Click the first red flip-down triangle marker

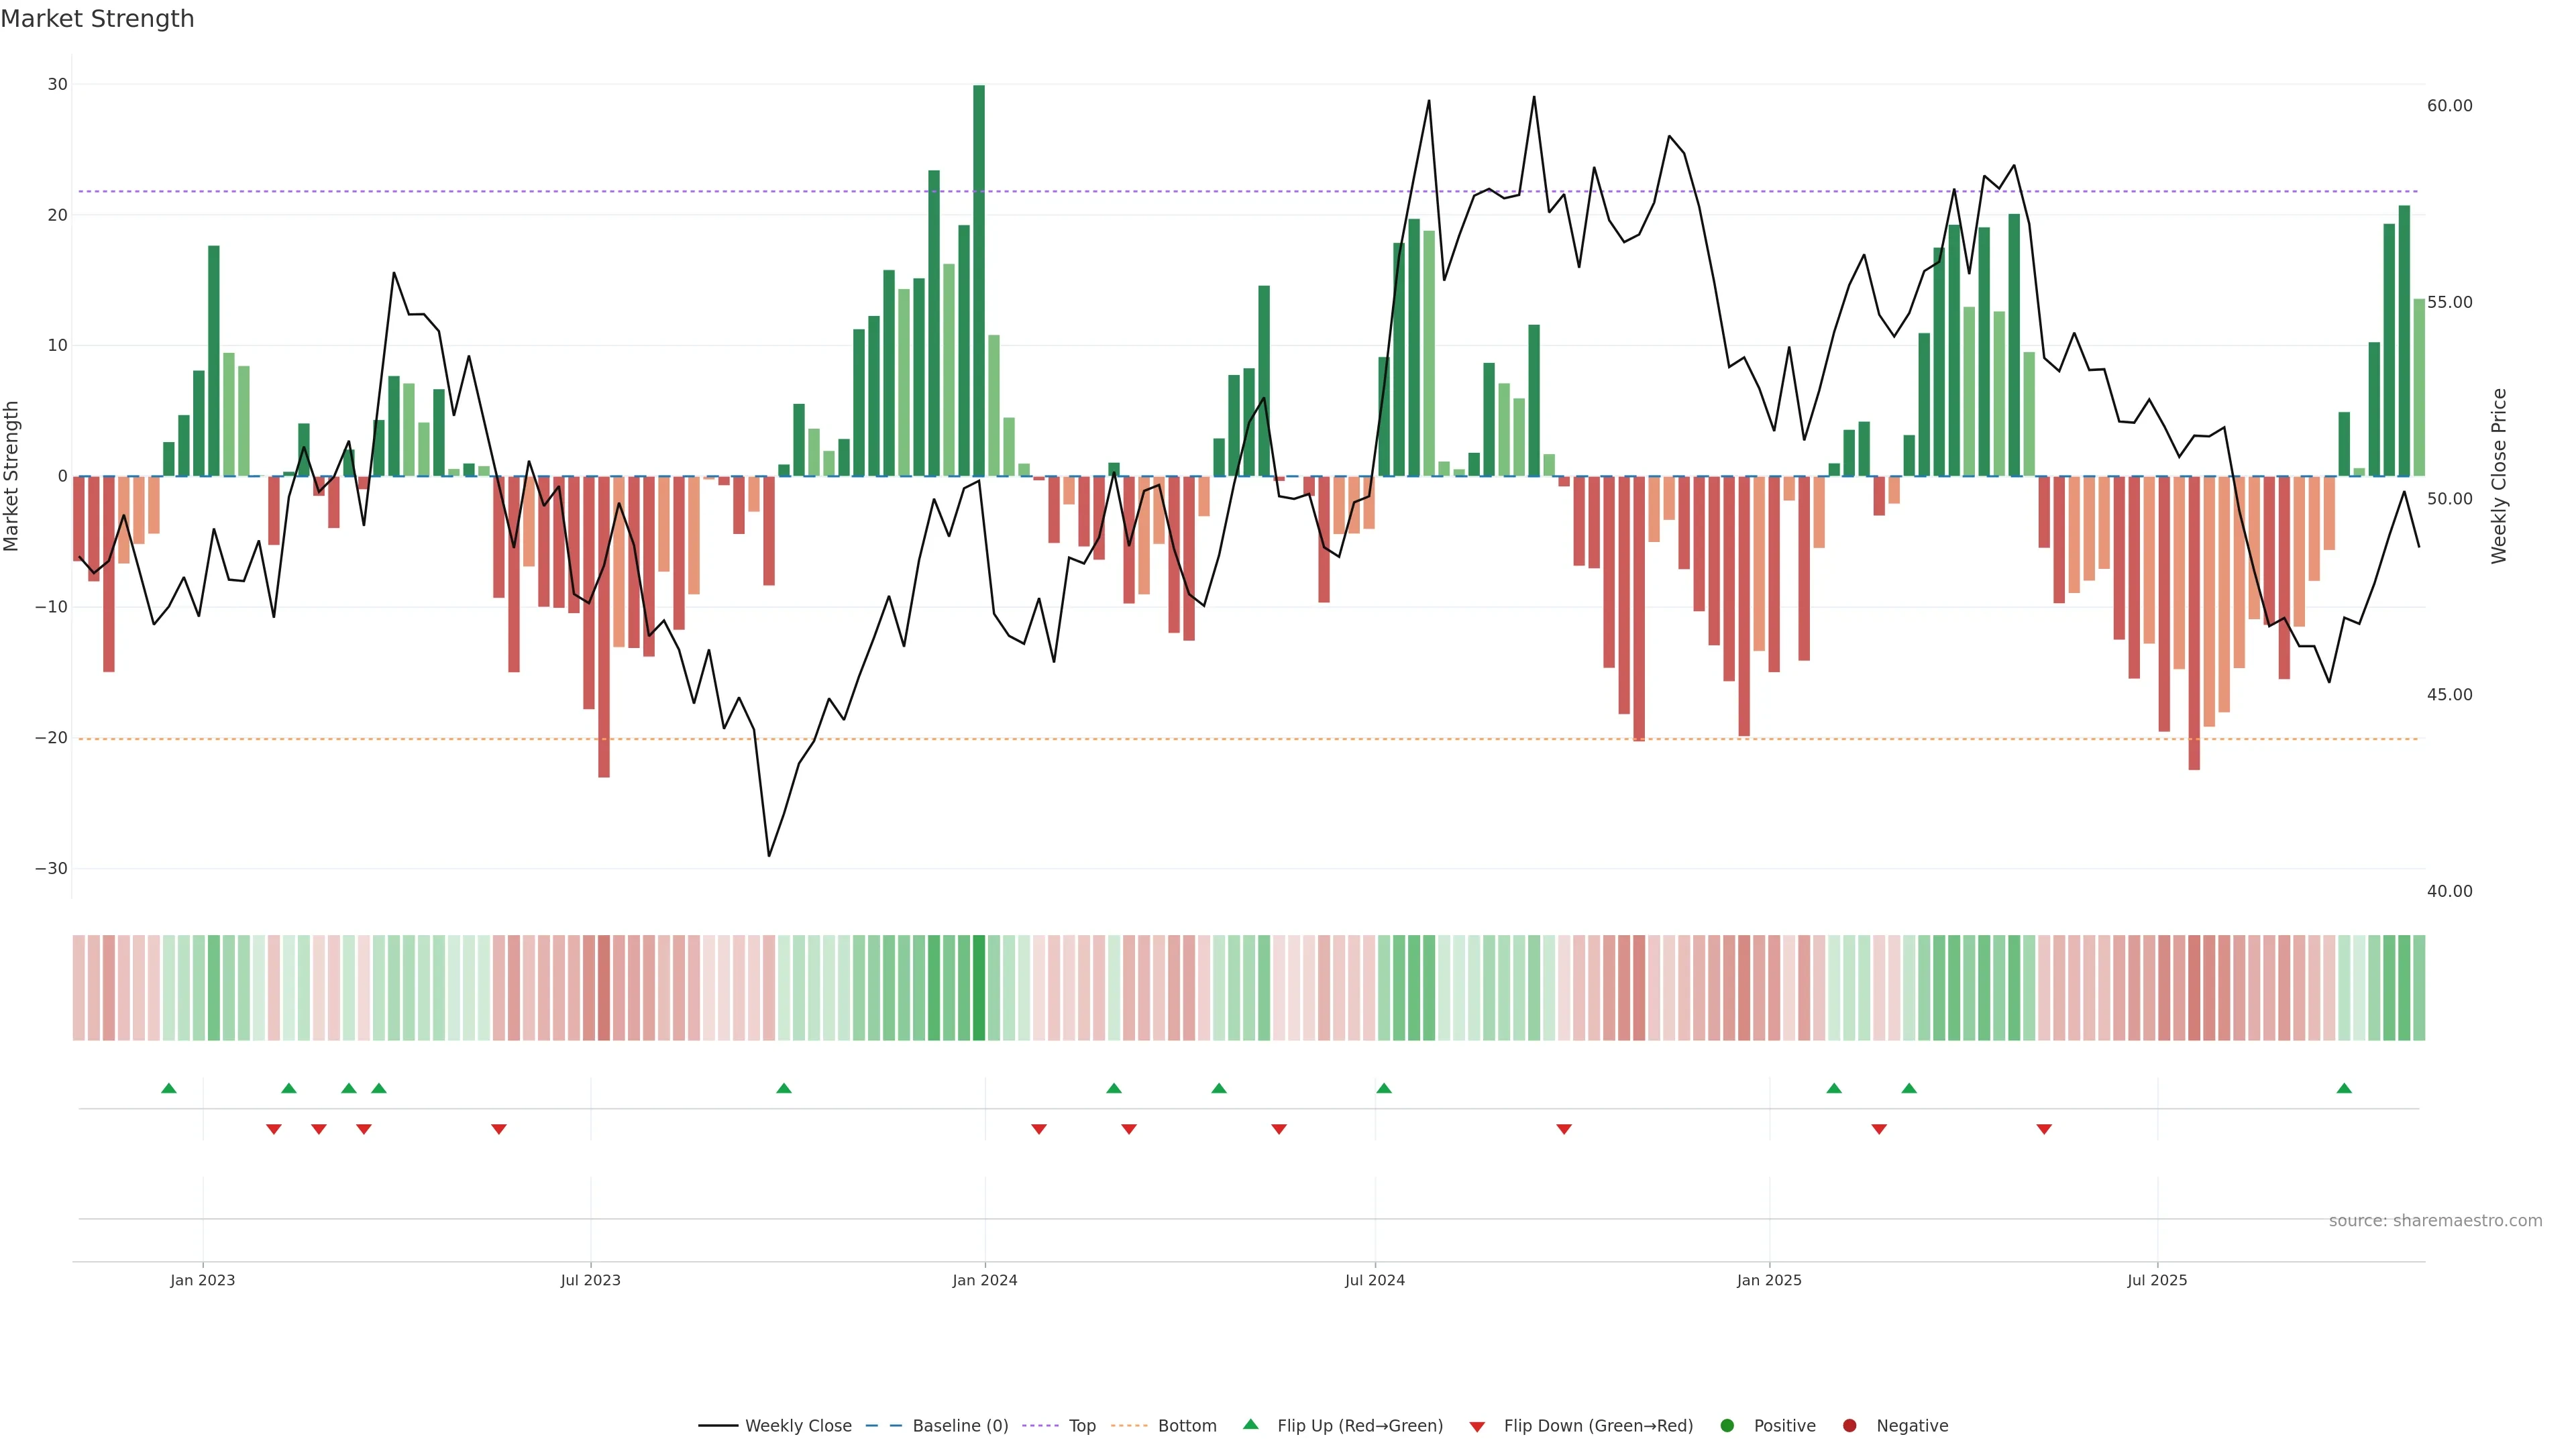pos(274,1129)
